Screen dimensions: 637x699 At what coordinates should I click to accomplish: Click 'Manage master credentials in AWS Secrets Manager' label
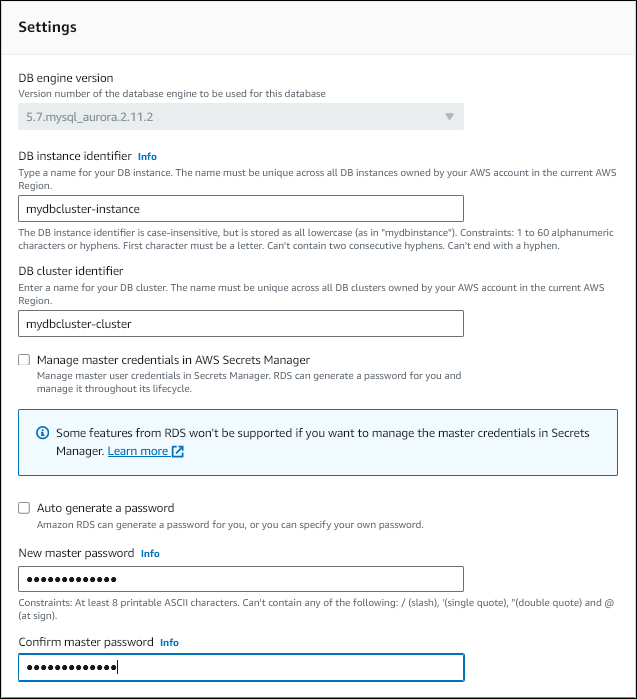click(173, 360)
